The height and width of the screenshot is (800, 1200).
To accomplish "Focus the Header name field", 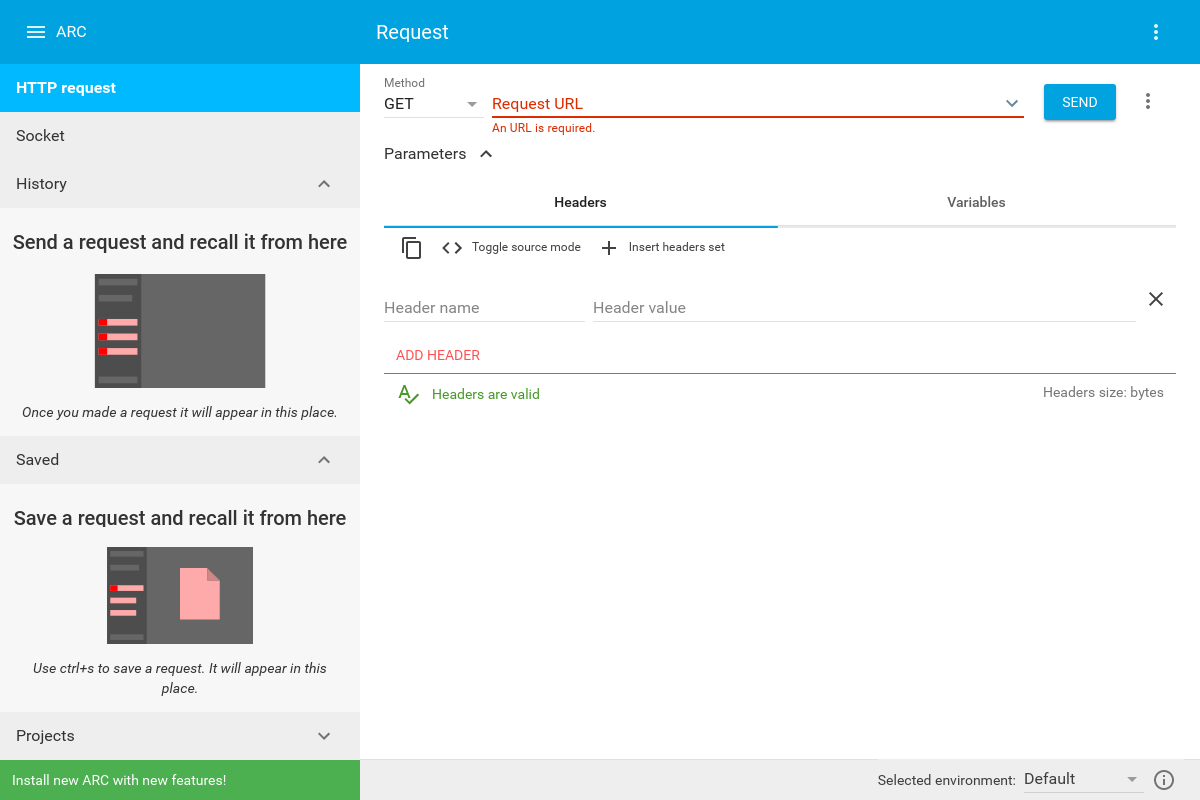I will click(x=484, y=308).
